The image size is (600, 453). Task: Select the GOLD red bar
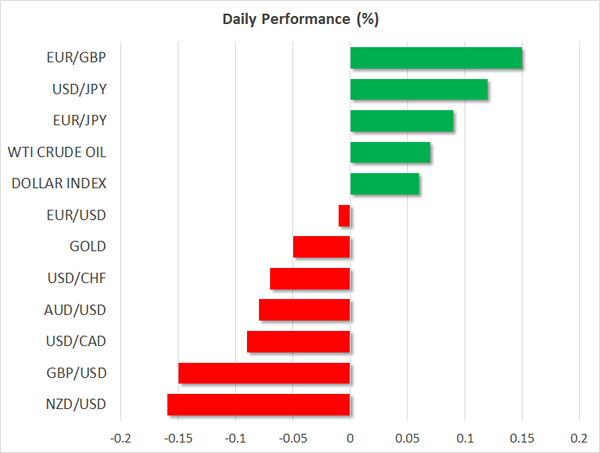tap(321, 247)
